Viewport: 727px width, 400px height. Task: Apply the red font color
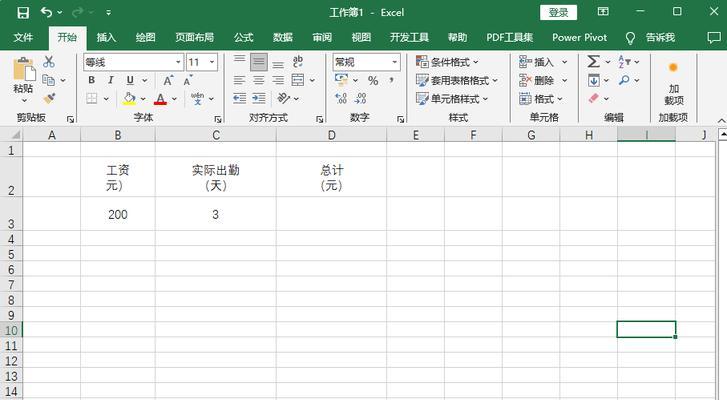(160, 98)
